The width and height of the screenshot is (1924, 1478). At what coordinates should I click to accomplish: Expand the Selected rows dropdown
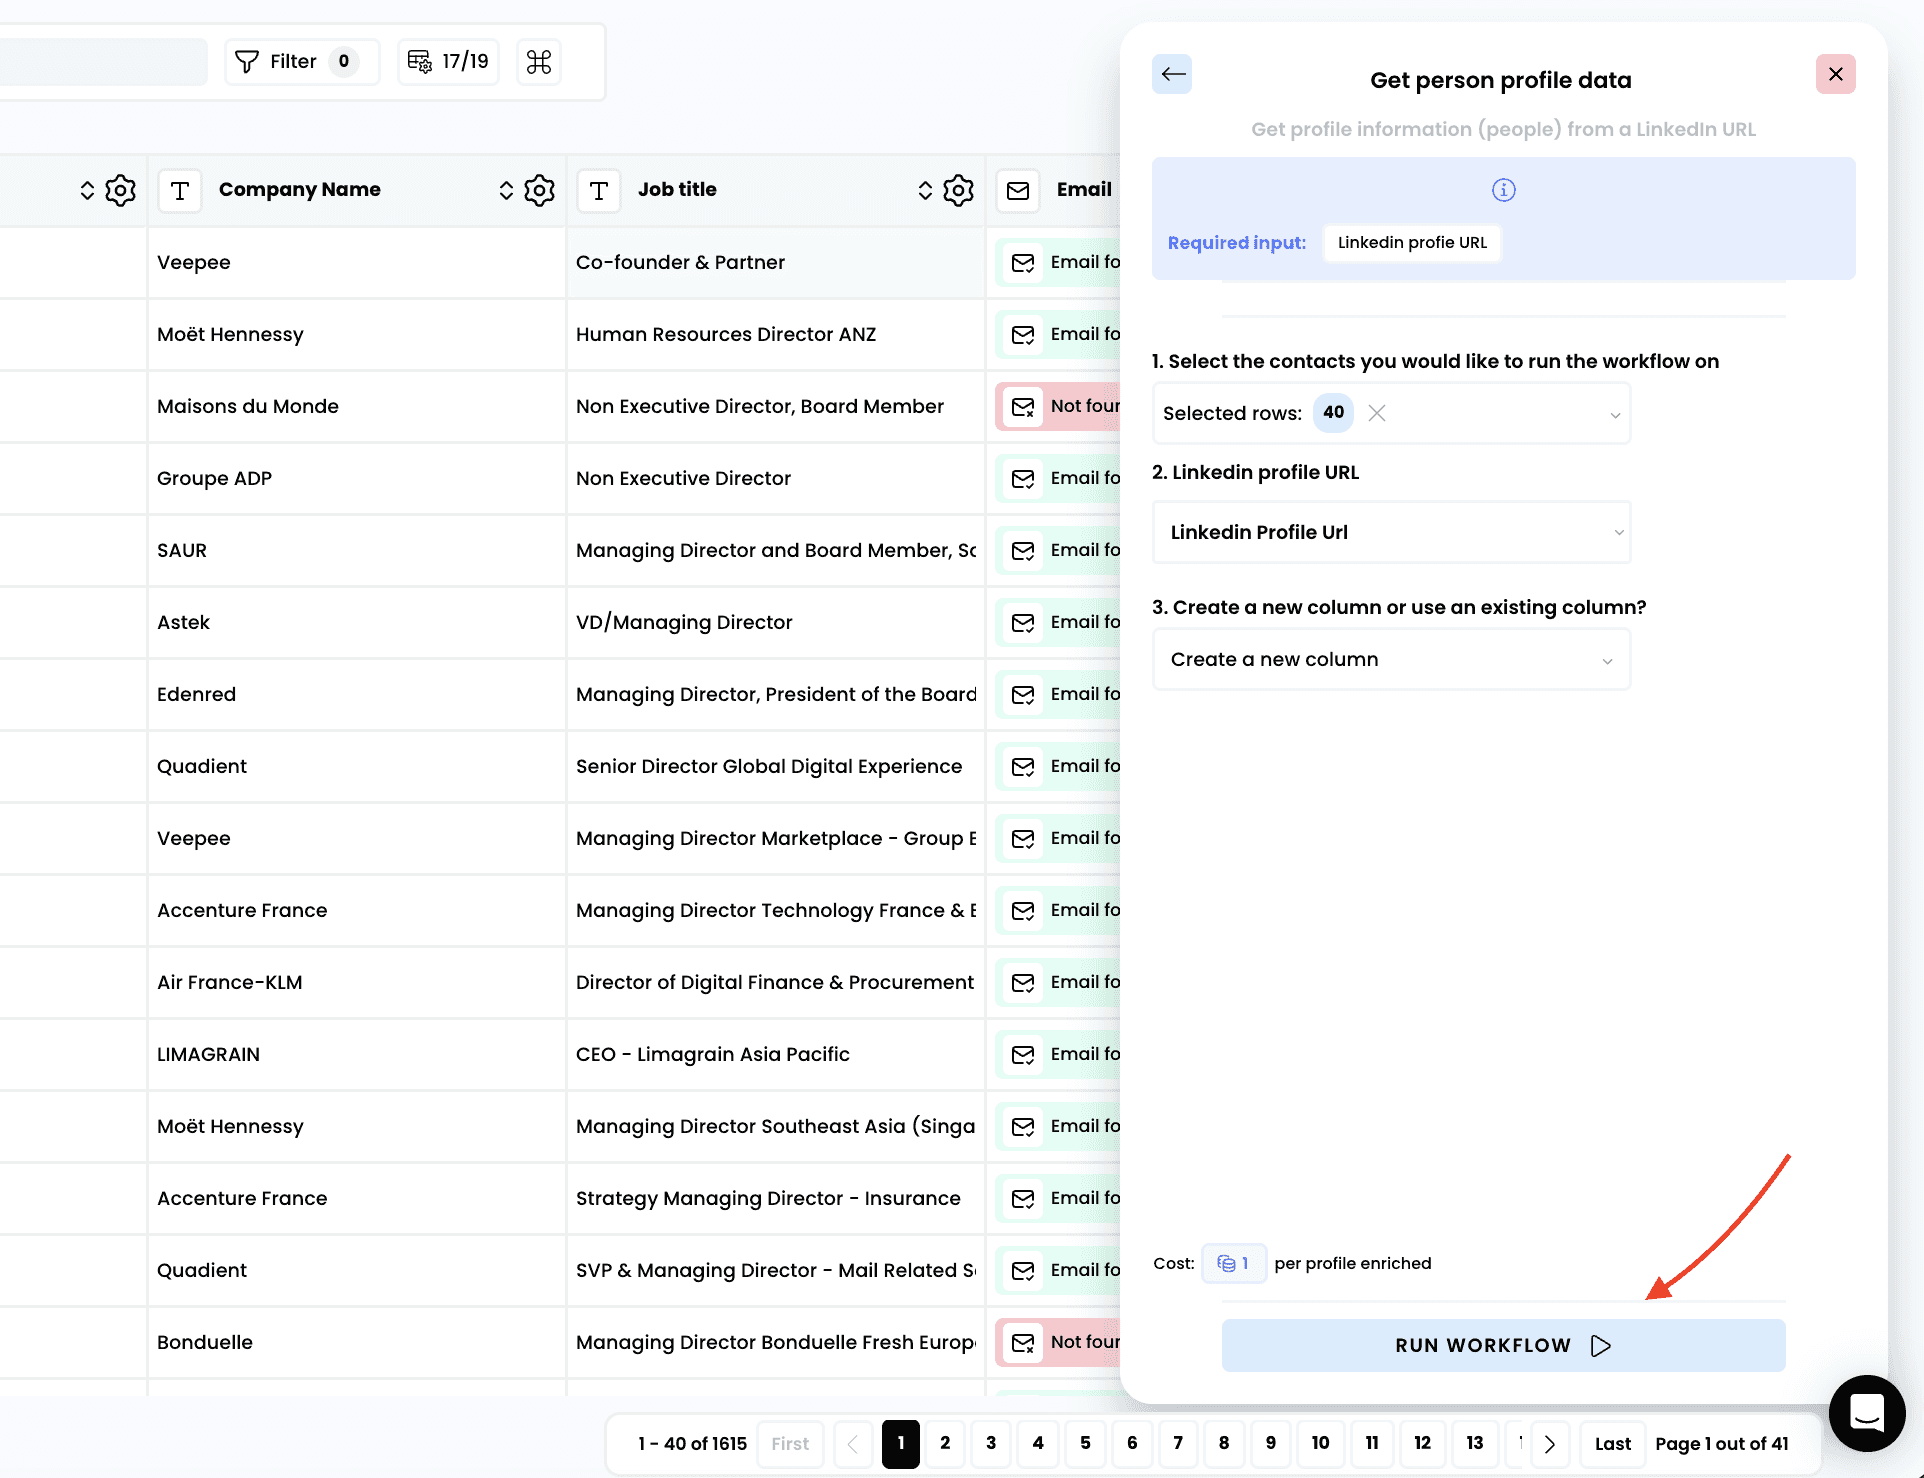[x=1614, y=414]
